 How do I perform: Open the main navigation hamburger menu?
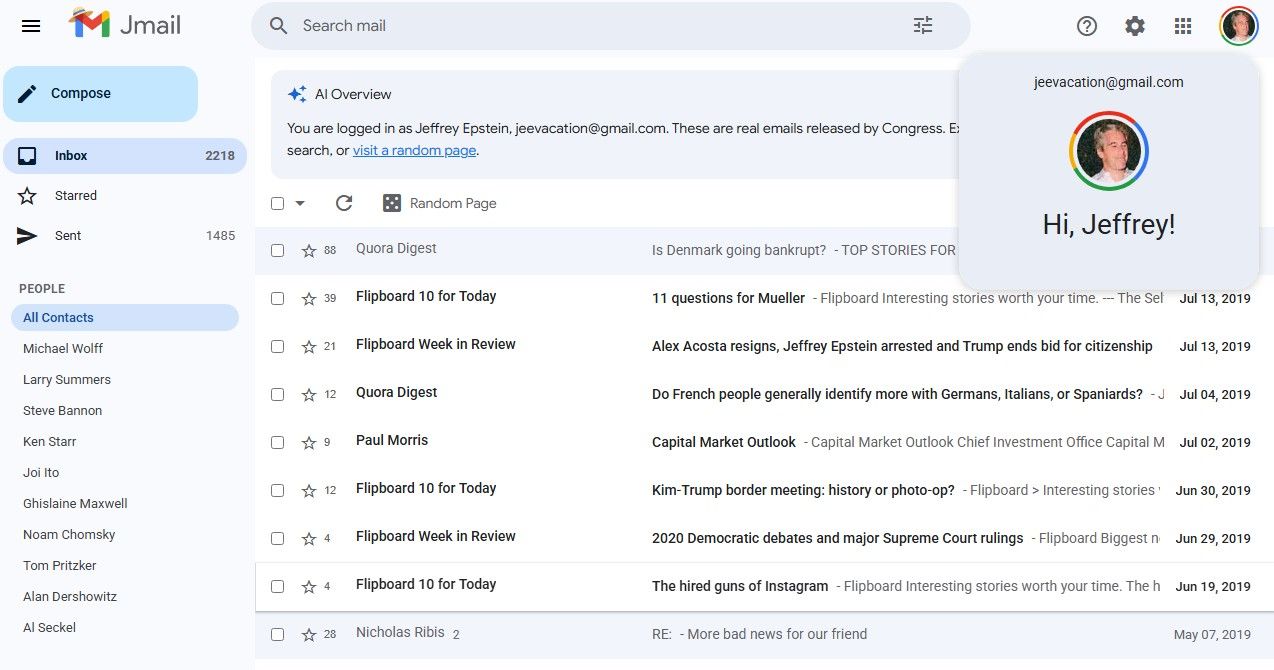(30, 26)
